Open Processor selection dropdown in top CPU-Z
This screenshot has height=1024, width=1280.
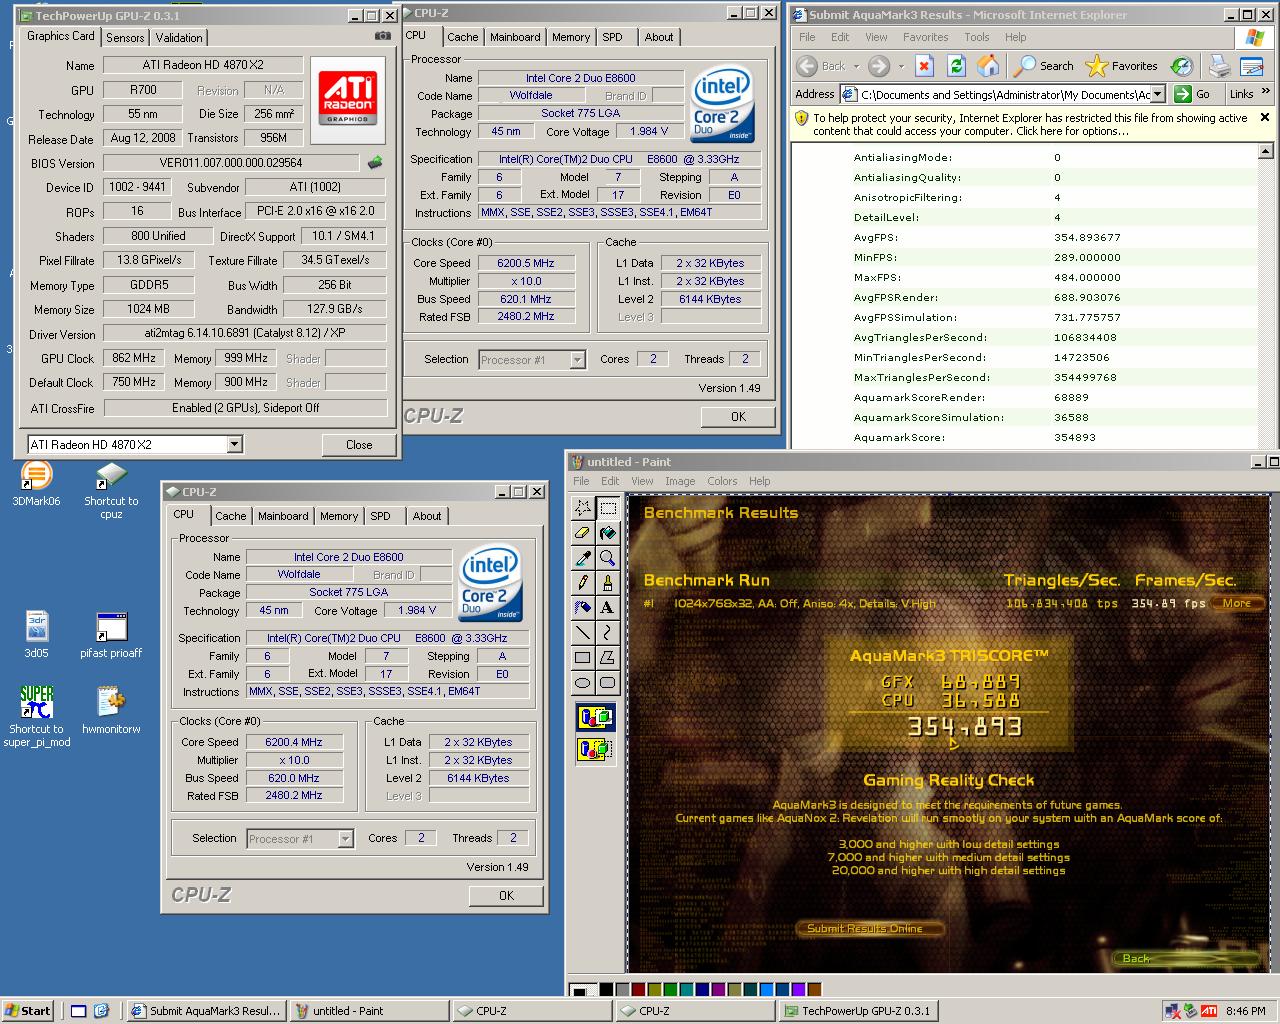pyautogui.click(x=577, y=360)
